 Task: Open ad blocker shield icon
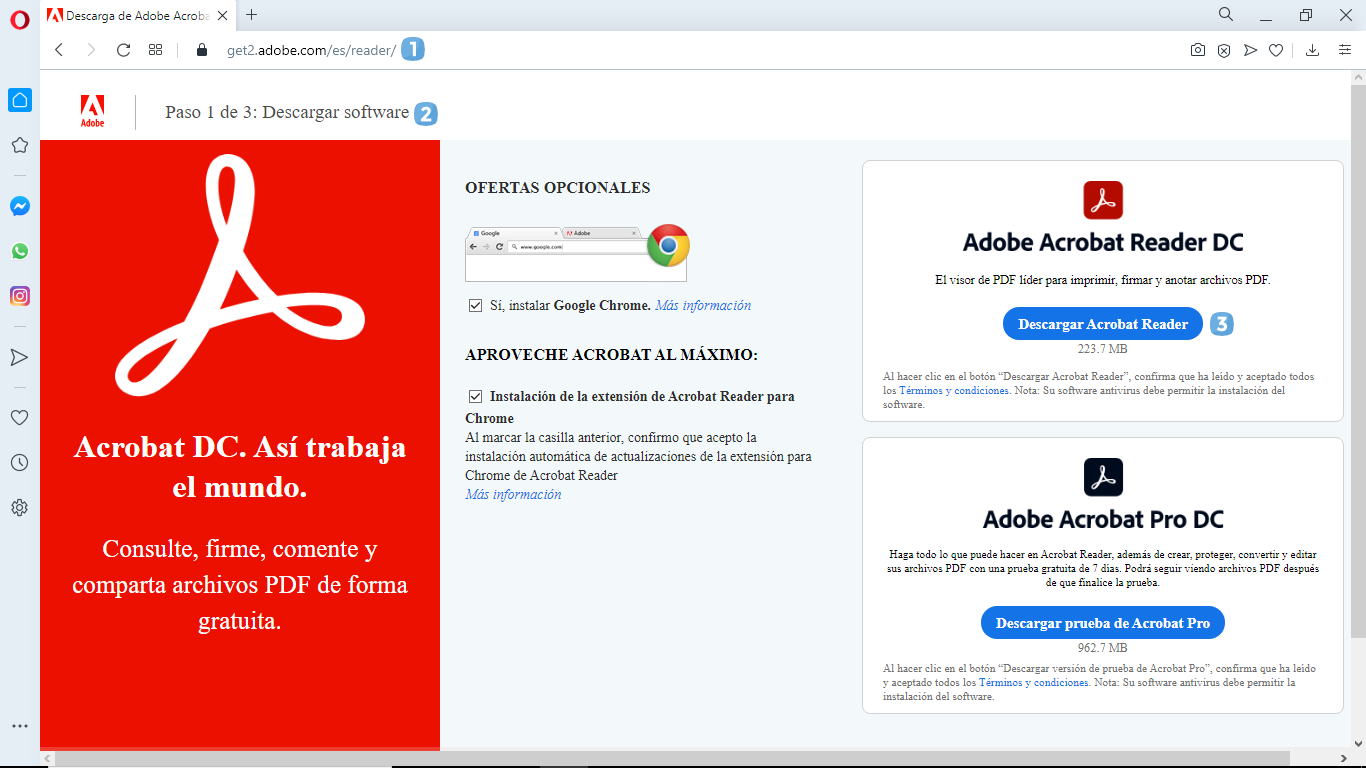[x=1223, y=50]
